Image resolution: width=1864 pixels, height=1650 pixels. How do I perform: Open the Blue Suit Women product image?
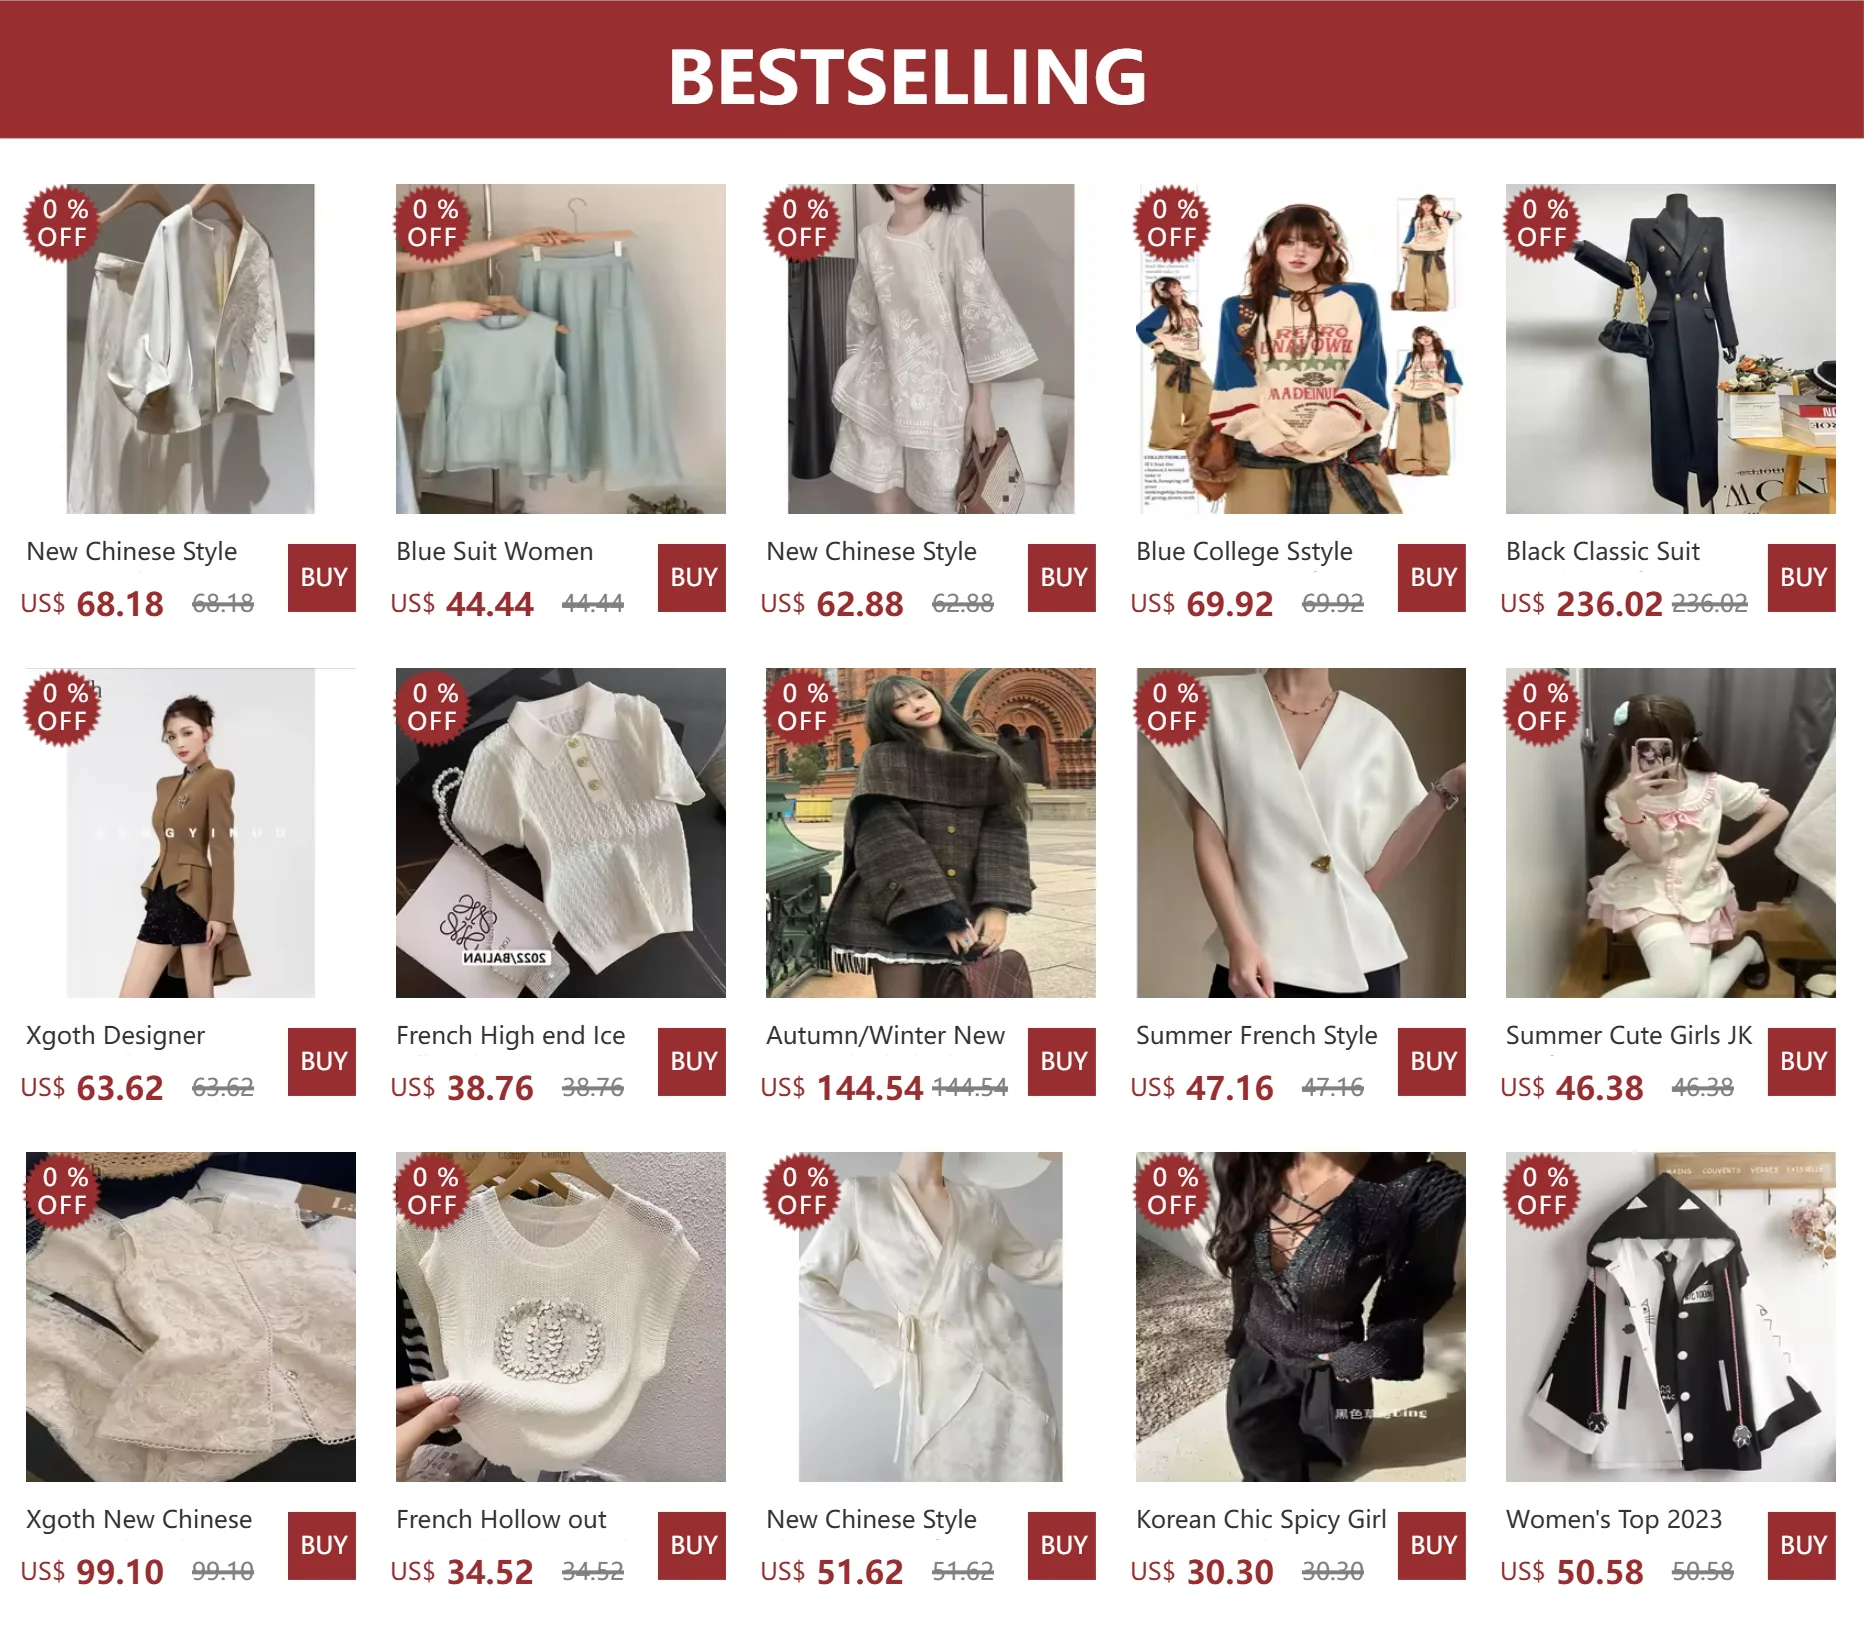[x=561, y=349]
